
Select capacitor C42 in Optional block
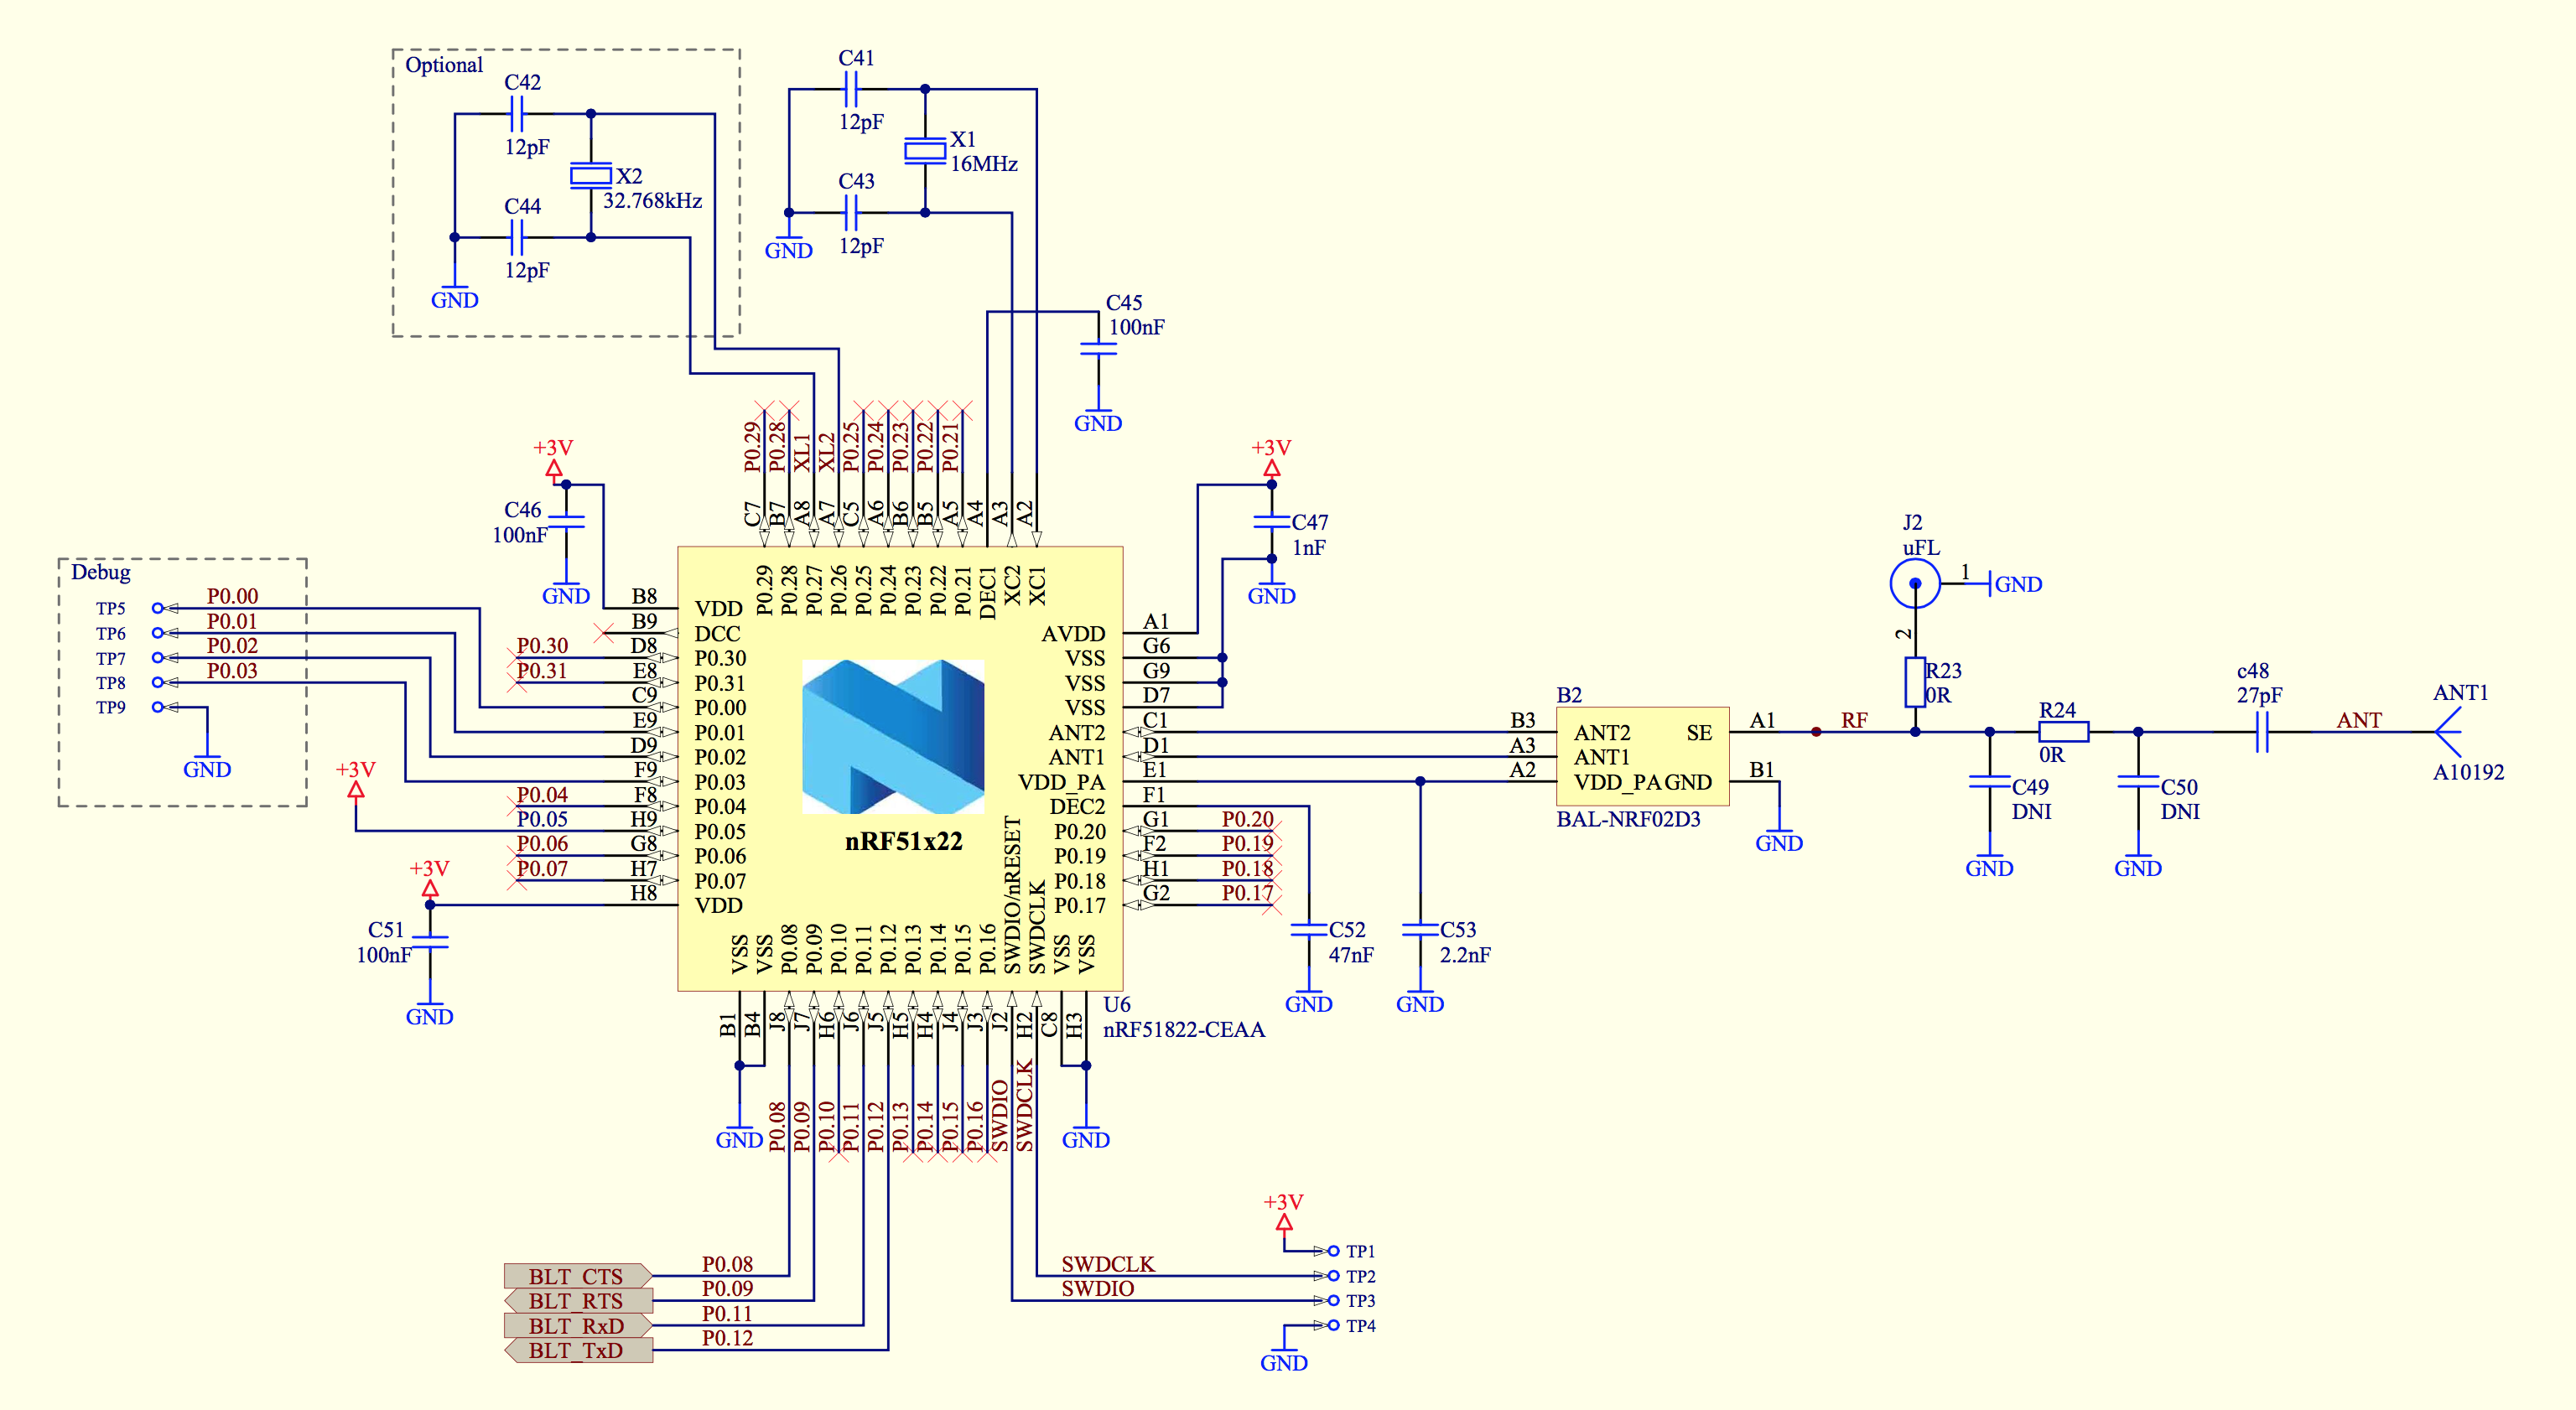[x=516, y=114]
